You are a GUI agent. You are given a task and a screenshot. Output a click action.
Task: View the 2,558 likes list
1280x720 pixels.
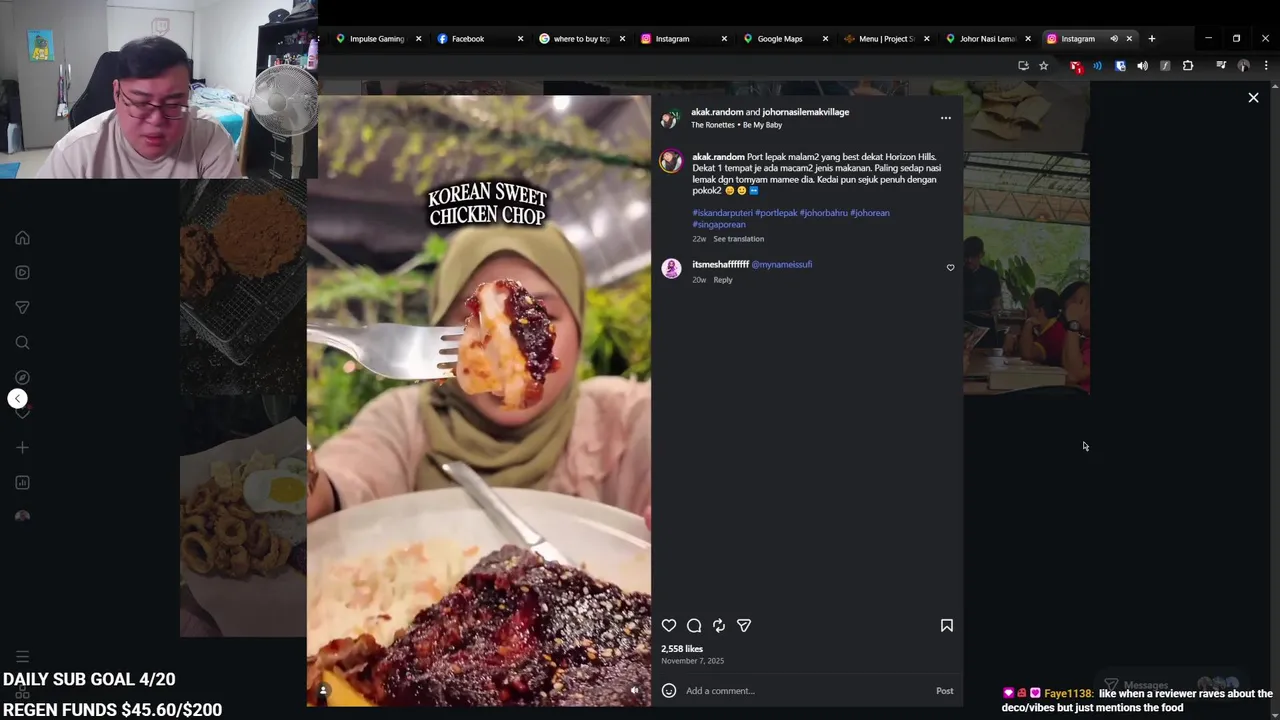682,649
